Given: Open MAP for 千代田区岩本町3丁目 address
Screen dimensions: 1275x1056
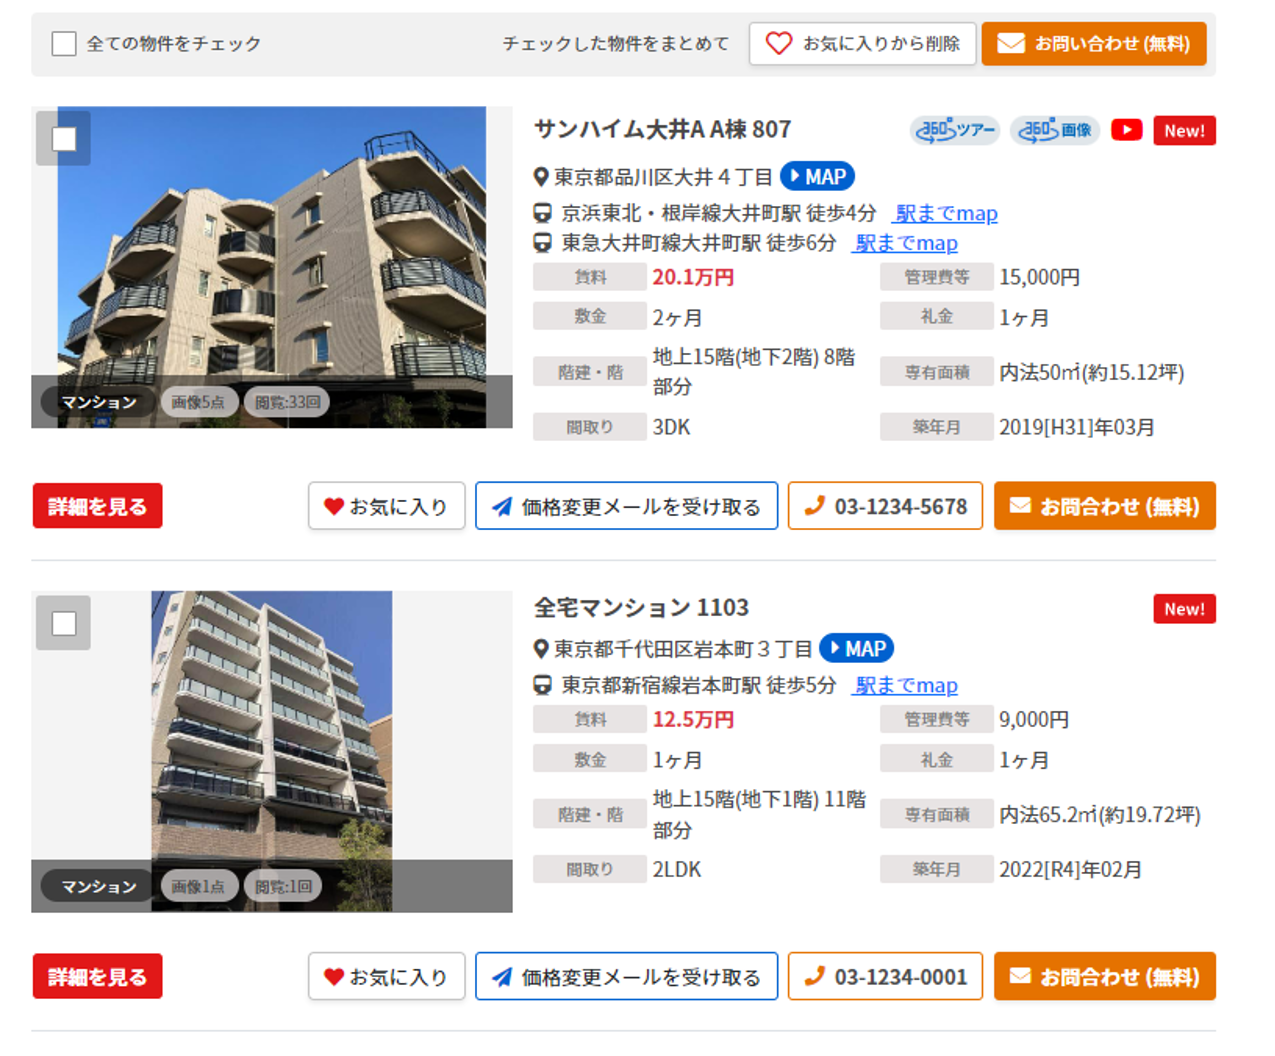Looking at the screenshot, I should tap(856, 649).
